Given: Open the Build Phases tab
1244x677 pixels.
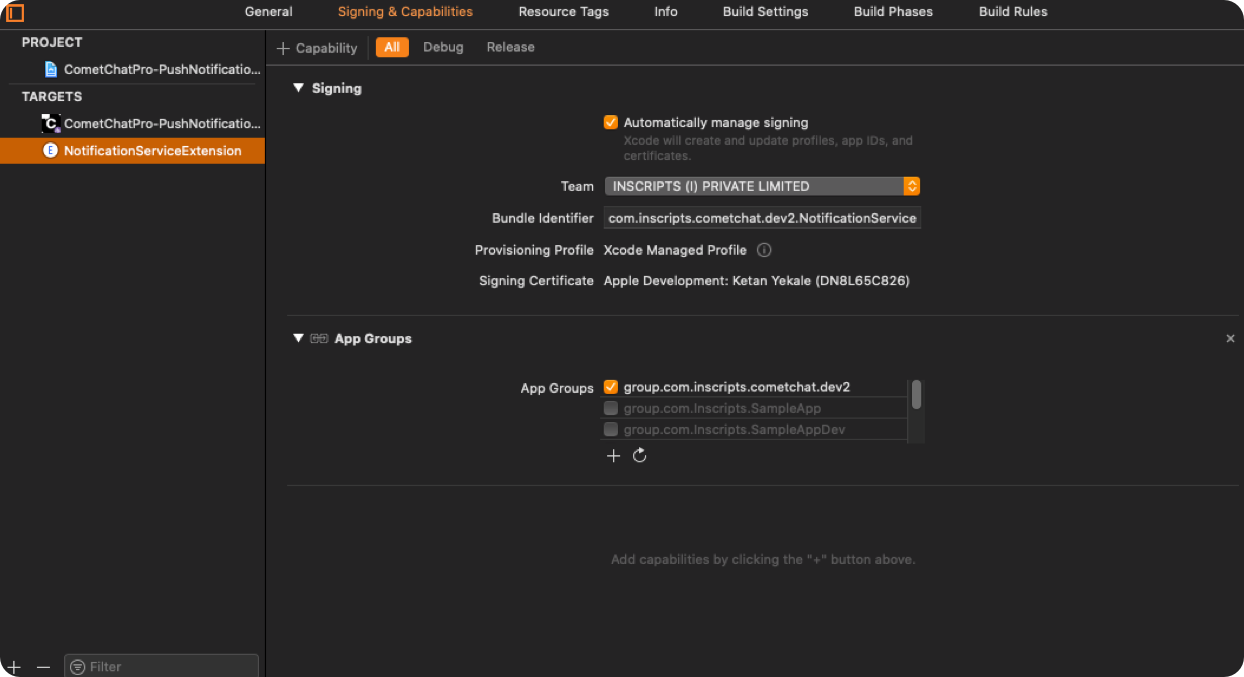Looking at the screenshot, I should point(893,12).
